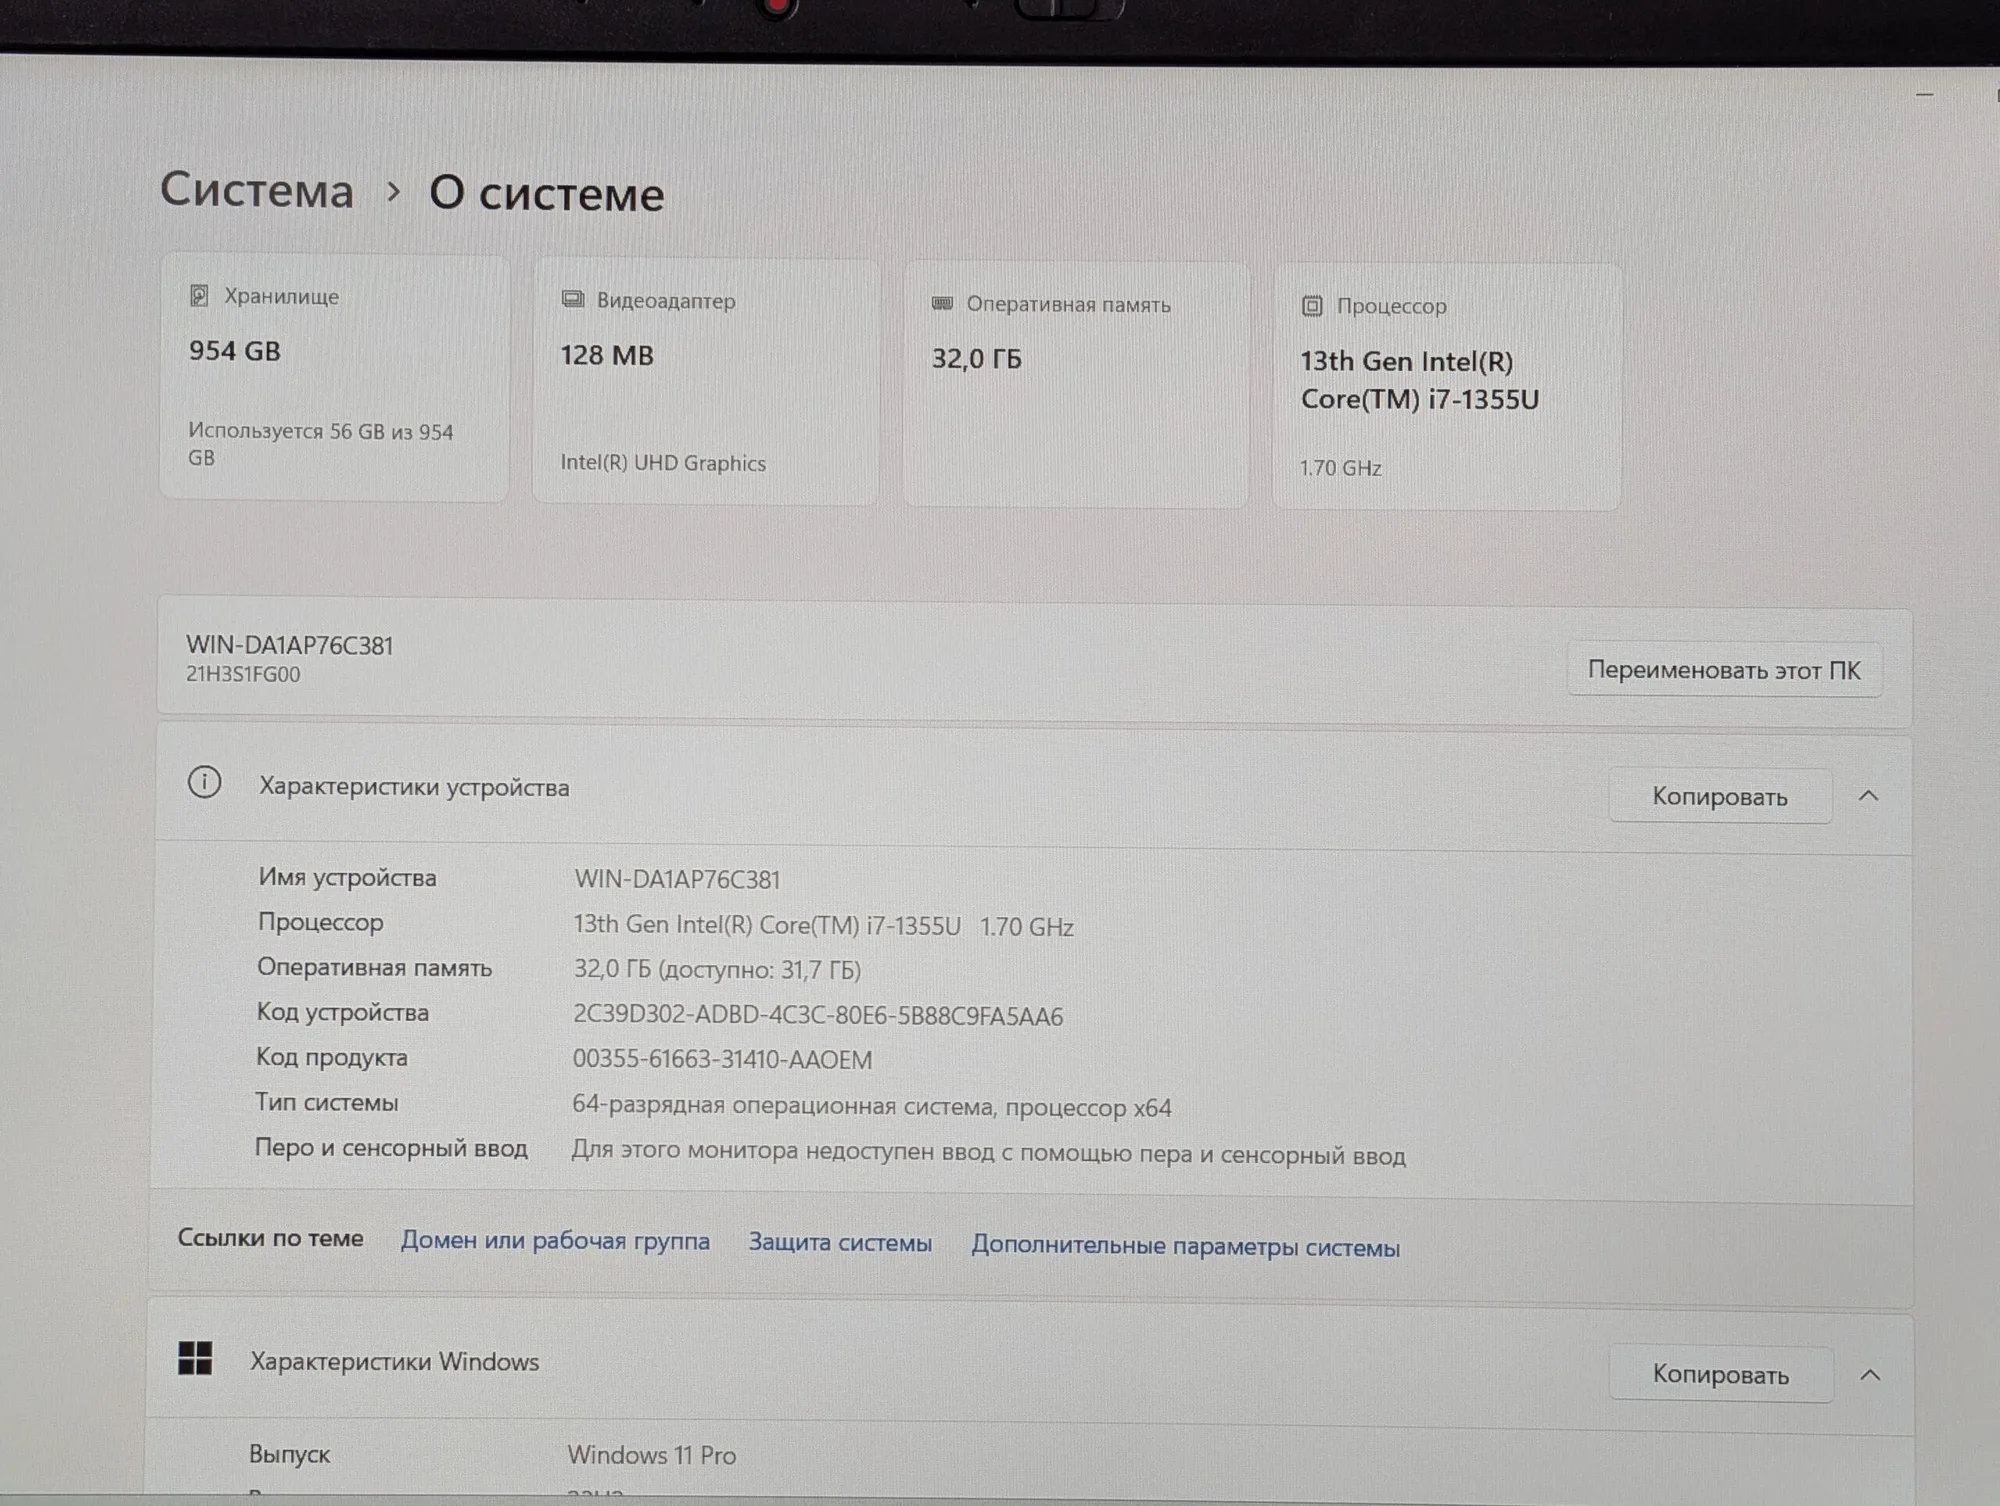Image resolution: width=2000 pixels, height=1506 pixels.
Task: Click the Видеоадаптер display icon
Action: coord(572,299)
